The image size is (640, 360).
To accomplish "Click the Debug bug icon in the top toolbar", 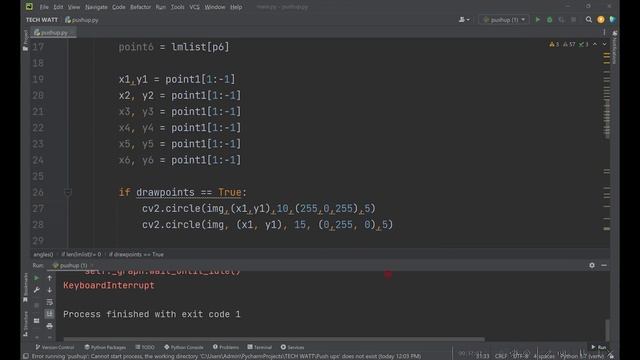I will pyautogui.click(x=549, y=20).
